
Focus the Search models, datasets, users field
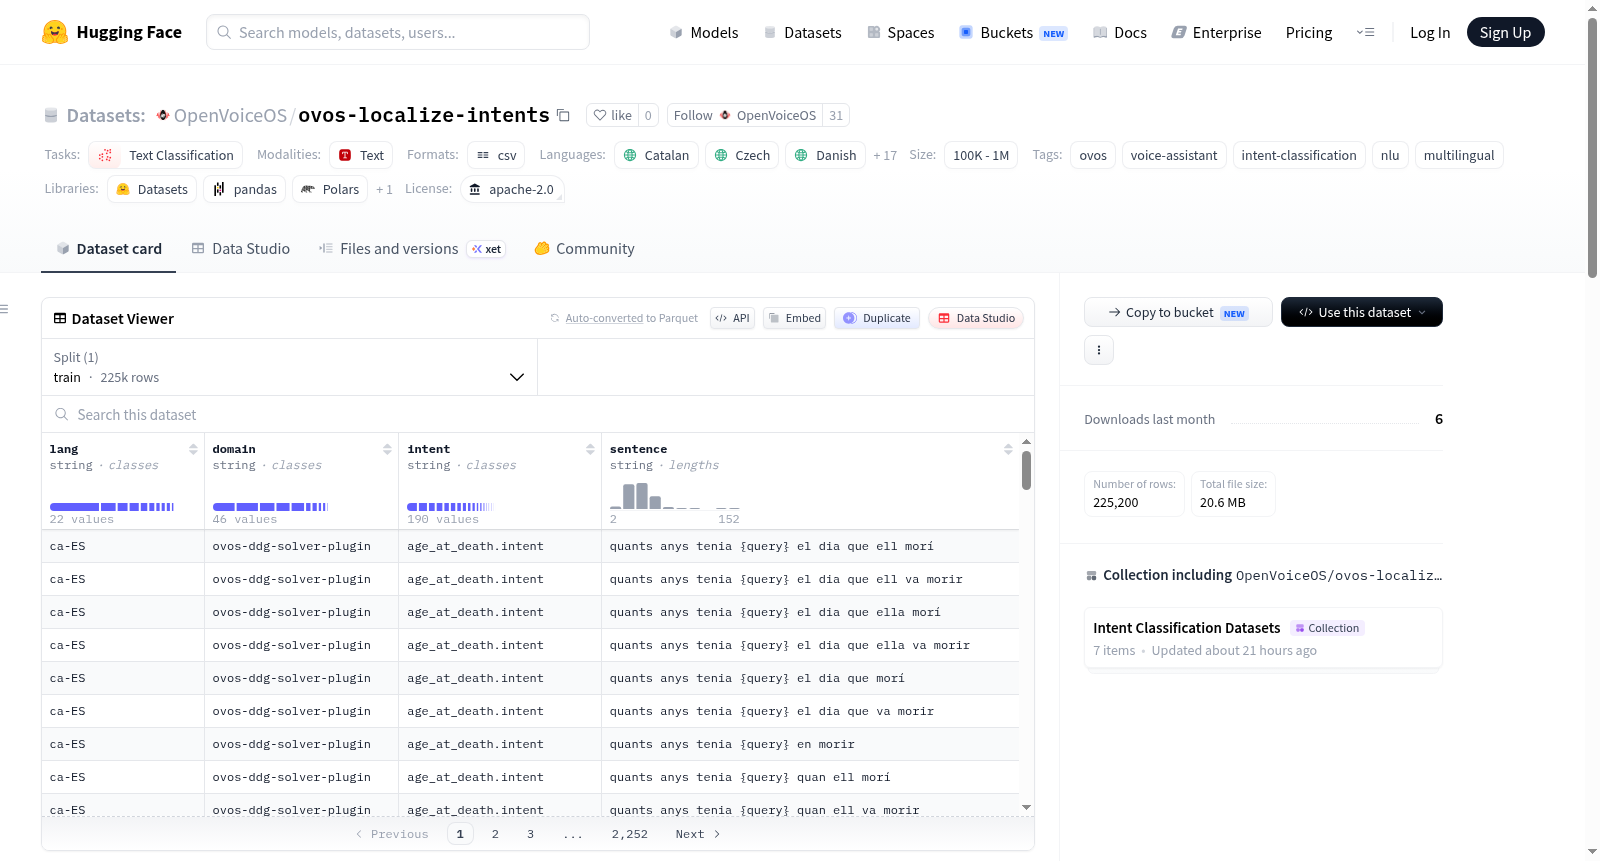398,32
